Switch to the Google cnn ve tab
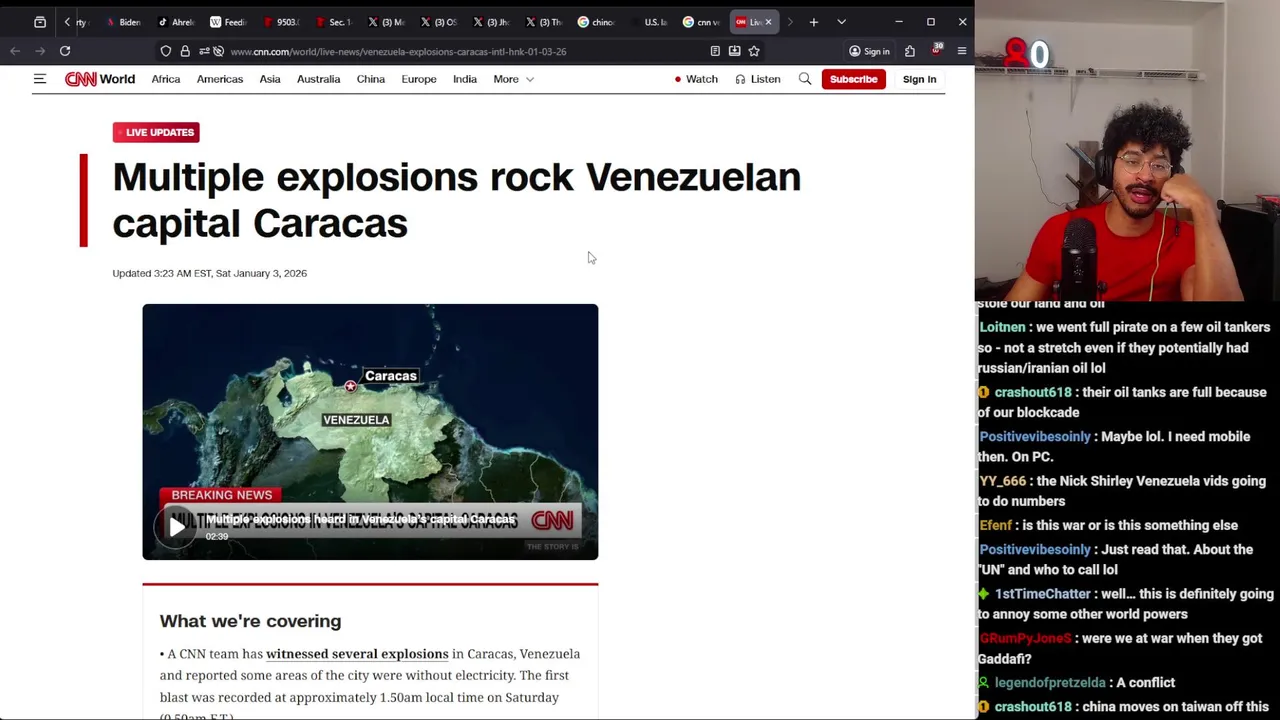Viewport: 1280px width, 720px height. [x=702, y=22]
